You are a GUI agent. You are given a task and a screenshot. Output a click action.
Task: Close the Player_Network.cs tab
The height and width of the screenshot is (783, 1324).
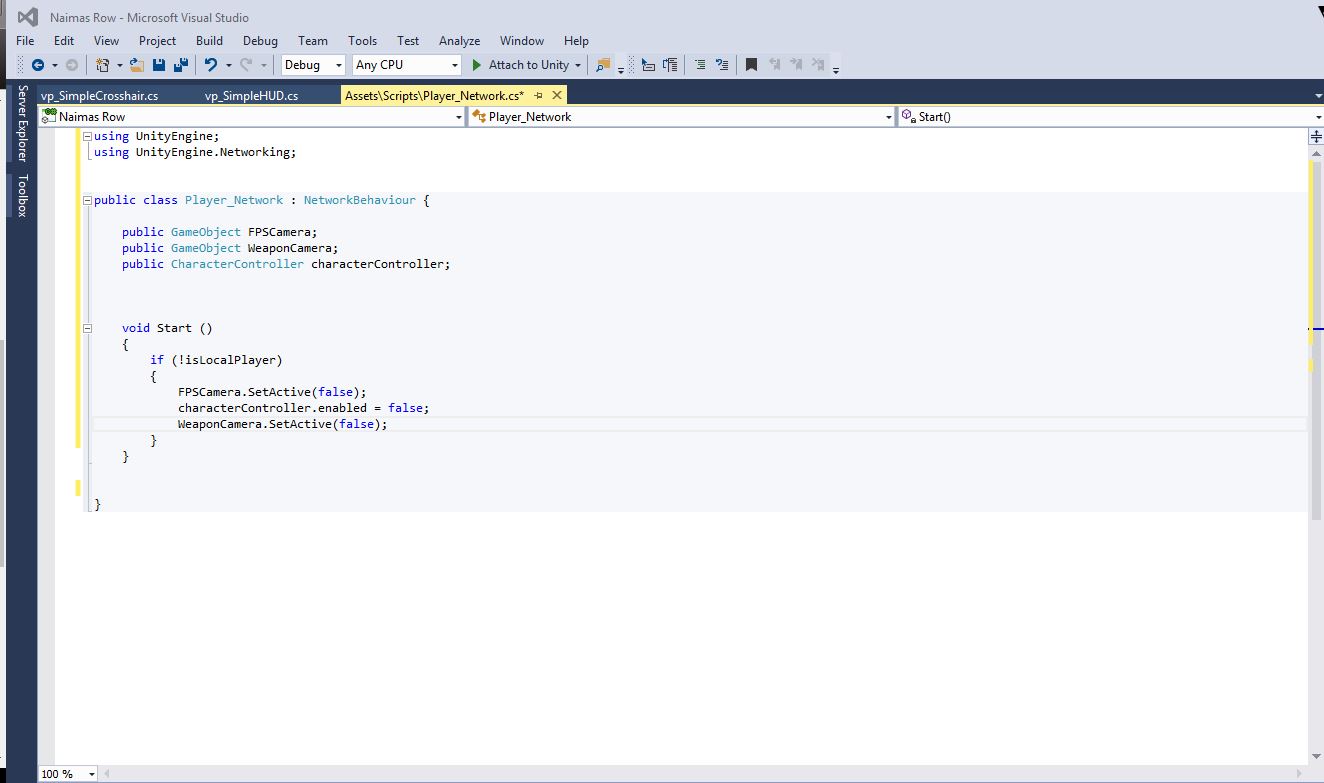[x=557, y=95]
